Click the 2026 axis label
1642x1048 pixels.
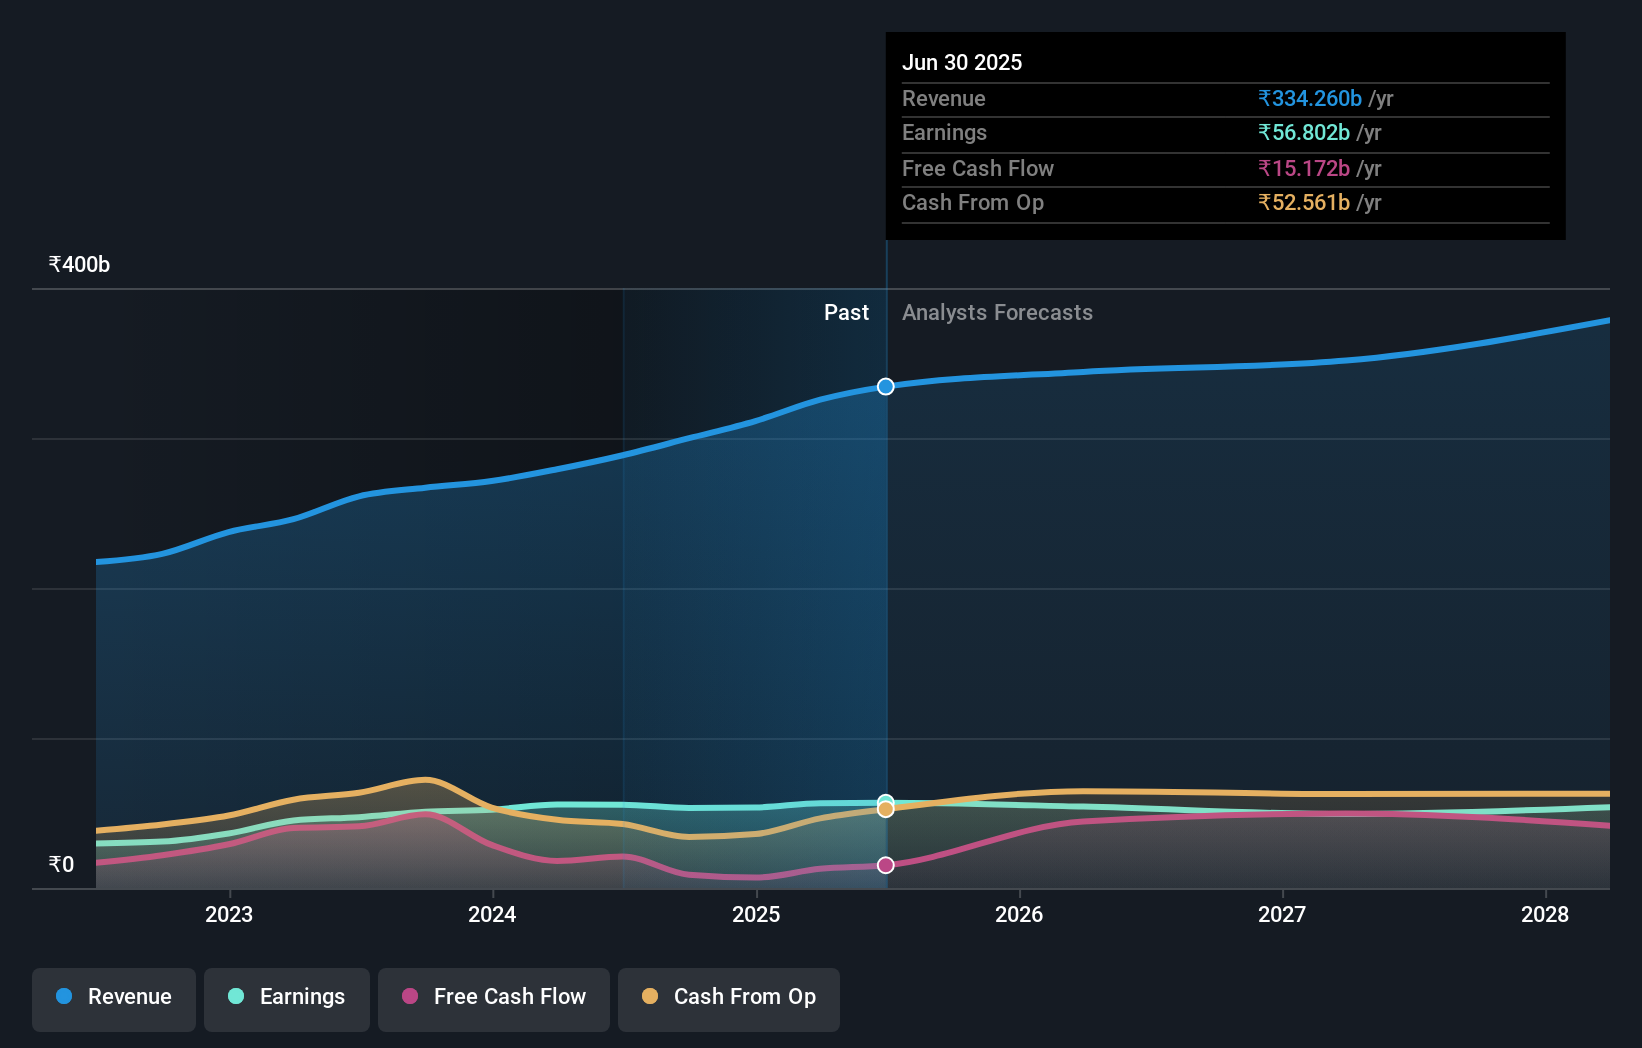tap(1019, 914)
